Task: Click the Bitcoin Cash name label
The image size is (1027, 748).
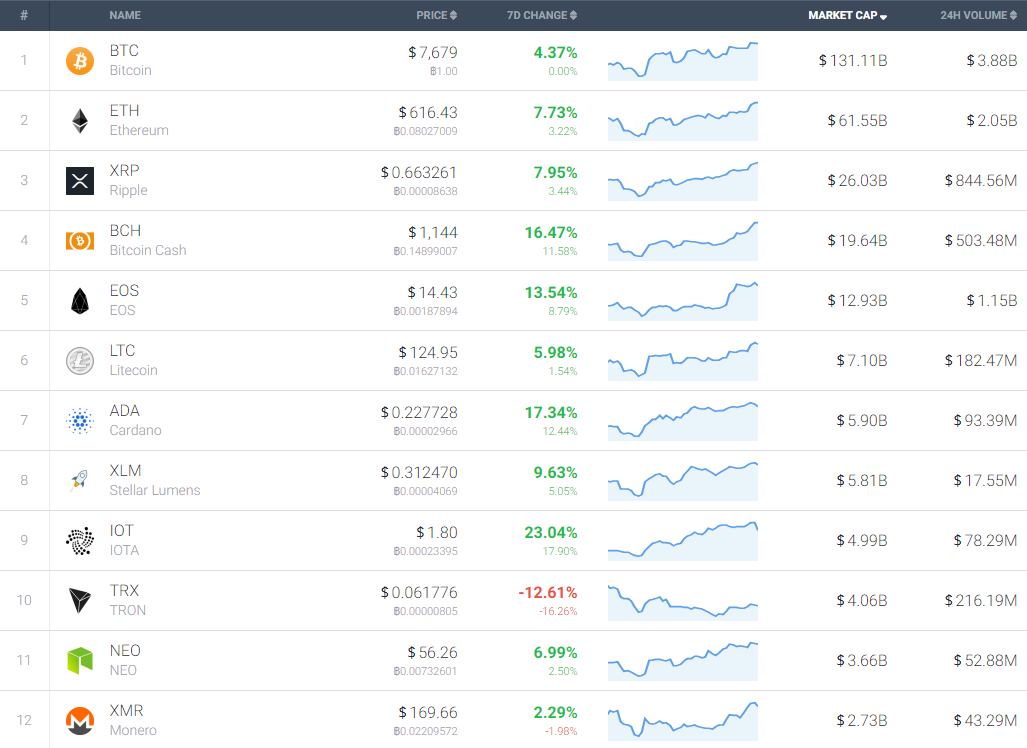Action: click(x=148, y=250)
